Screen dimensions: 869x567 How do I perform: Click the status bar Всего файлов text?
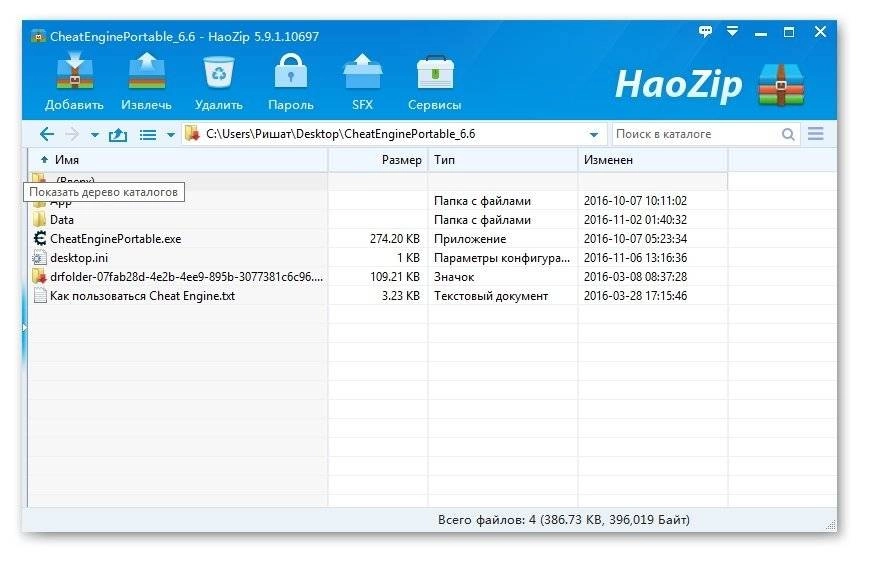(564, 520)
